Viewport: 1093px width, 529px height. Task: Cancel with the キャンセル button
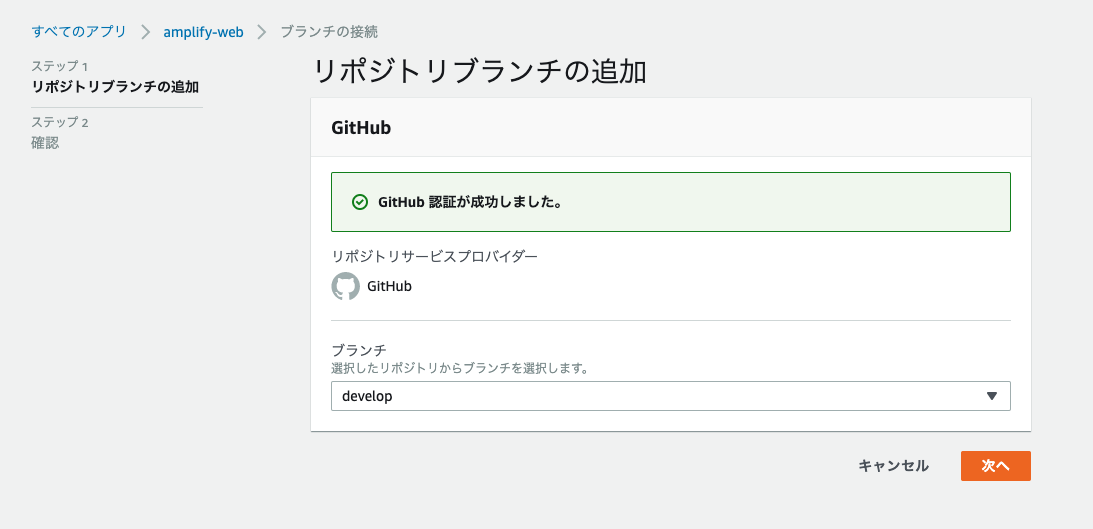893,466
